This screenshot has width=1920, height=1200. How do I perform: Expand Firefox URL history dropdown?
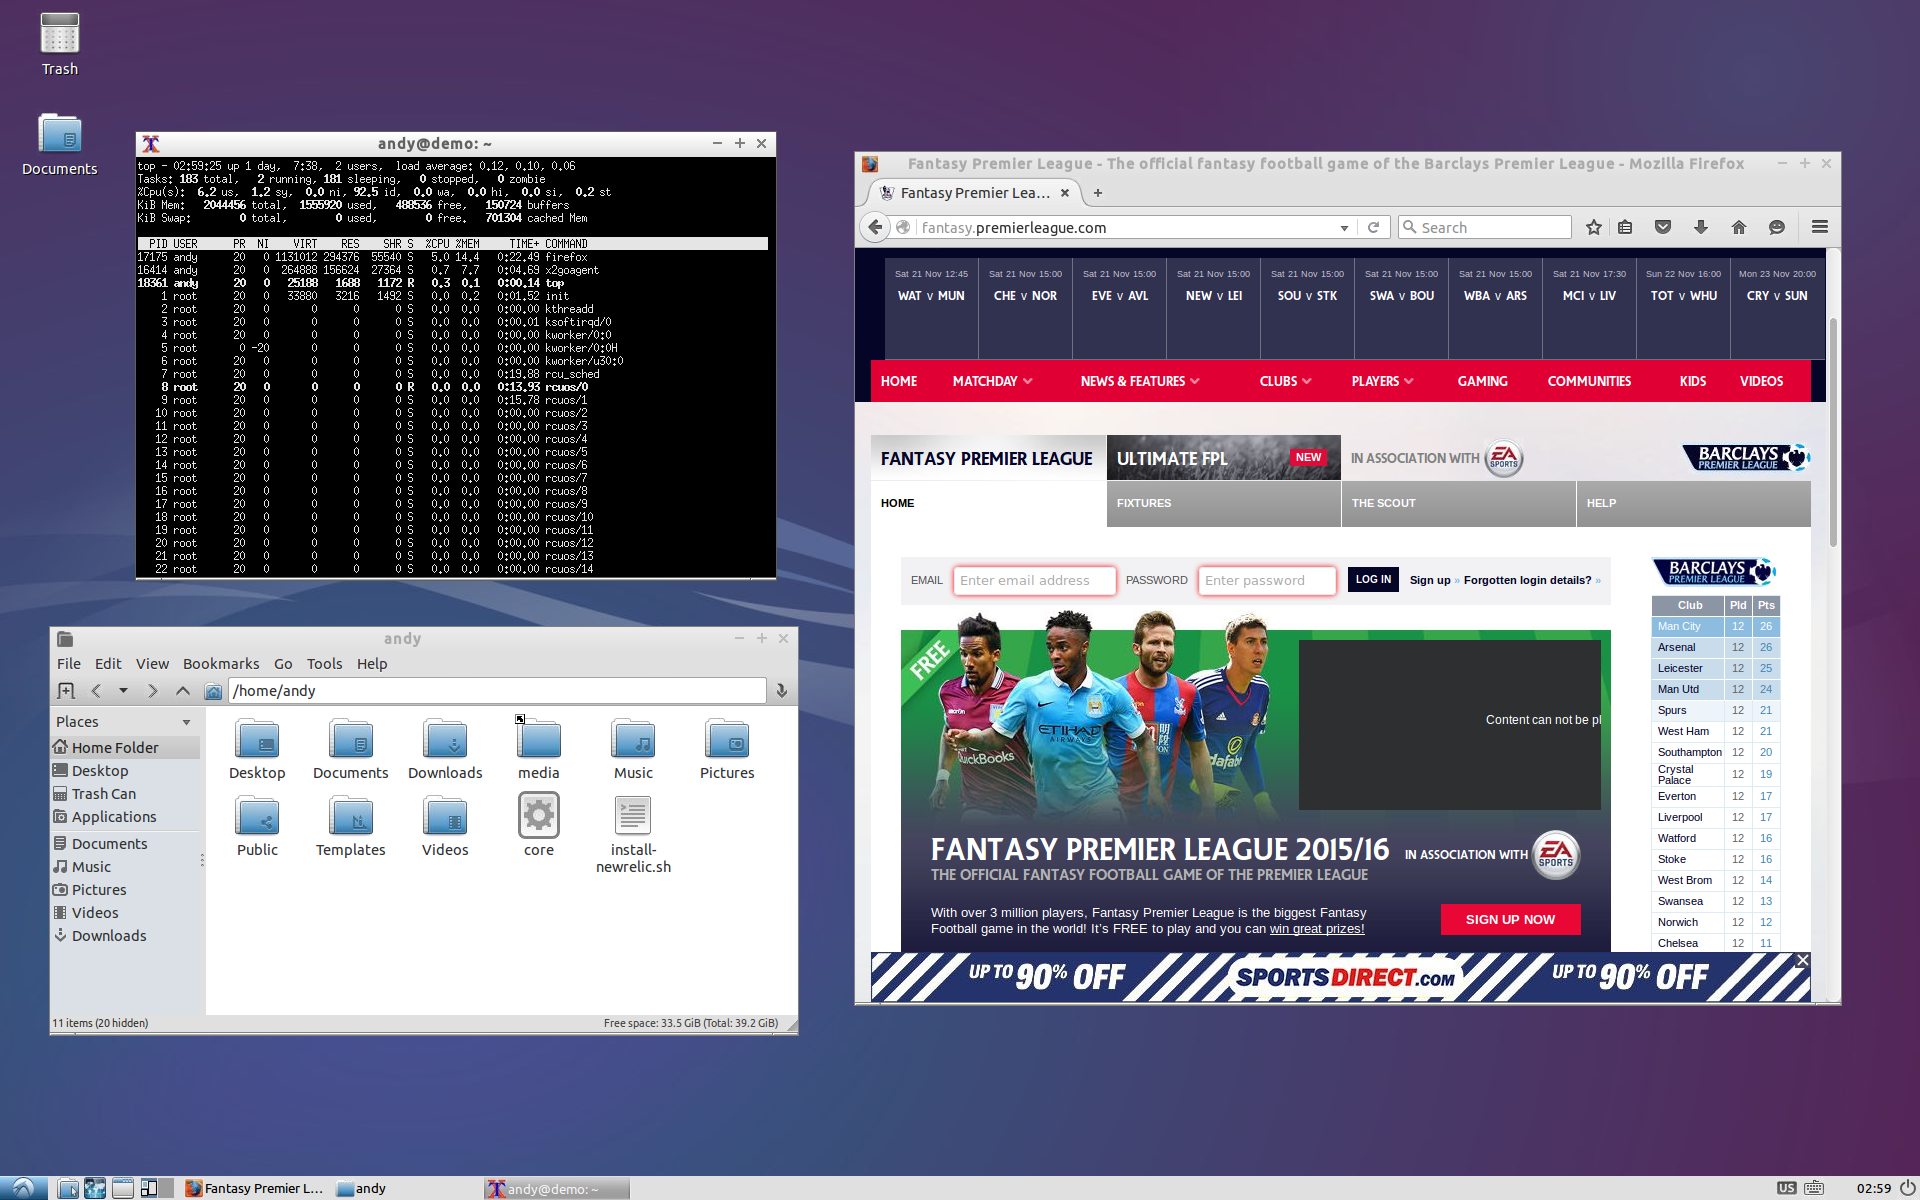point(1345,228)
